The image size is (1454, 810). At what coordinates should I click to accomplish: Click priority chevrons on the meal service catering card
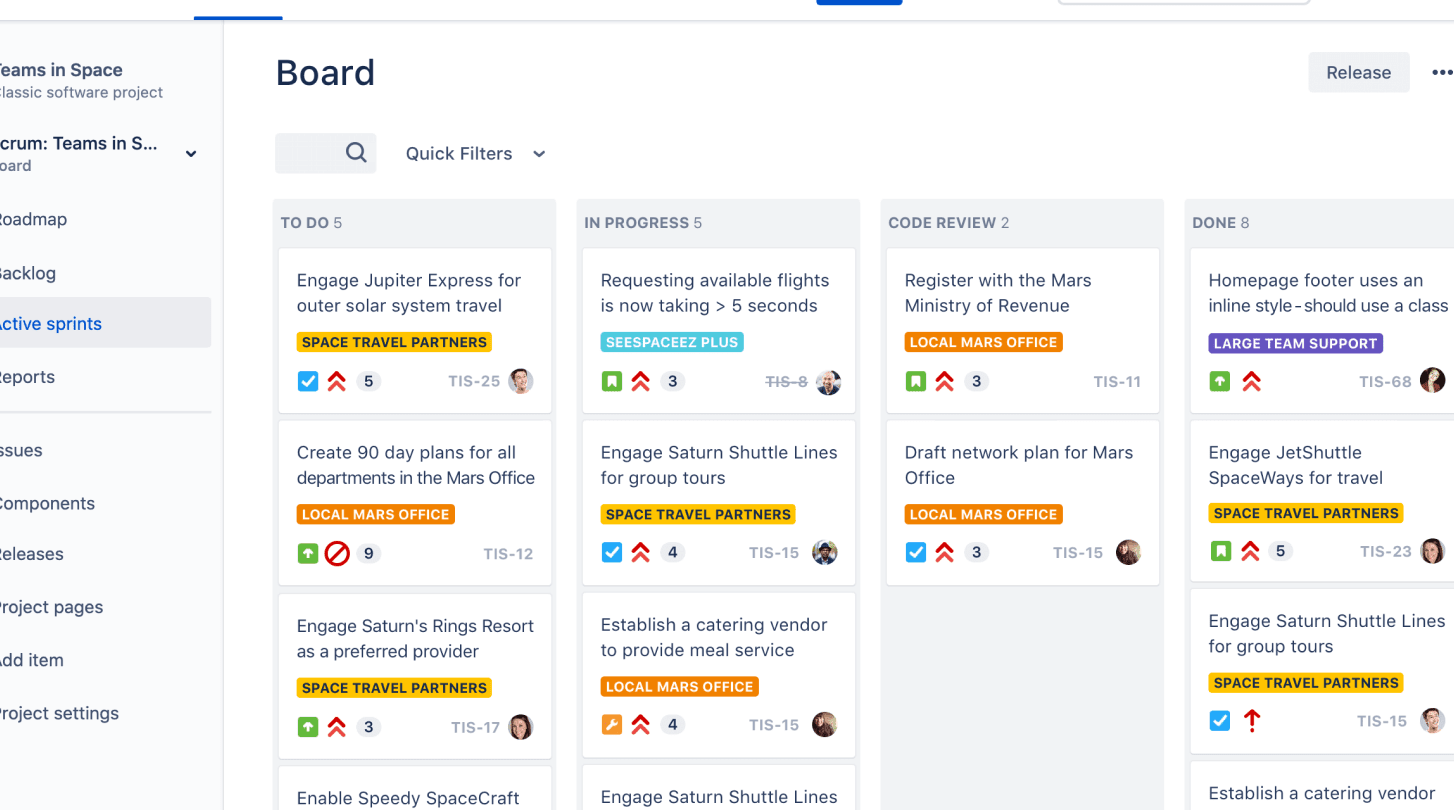coord(641,725)
